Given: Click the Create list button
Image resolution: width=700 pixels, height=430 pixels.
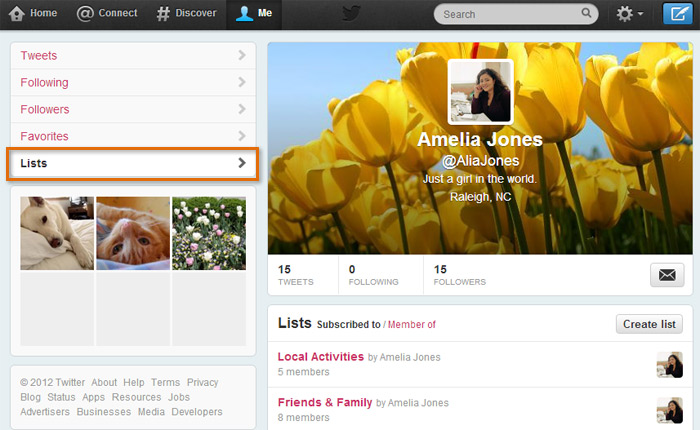Looking at the screenshot, I should 649,324.
